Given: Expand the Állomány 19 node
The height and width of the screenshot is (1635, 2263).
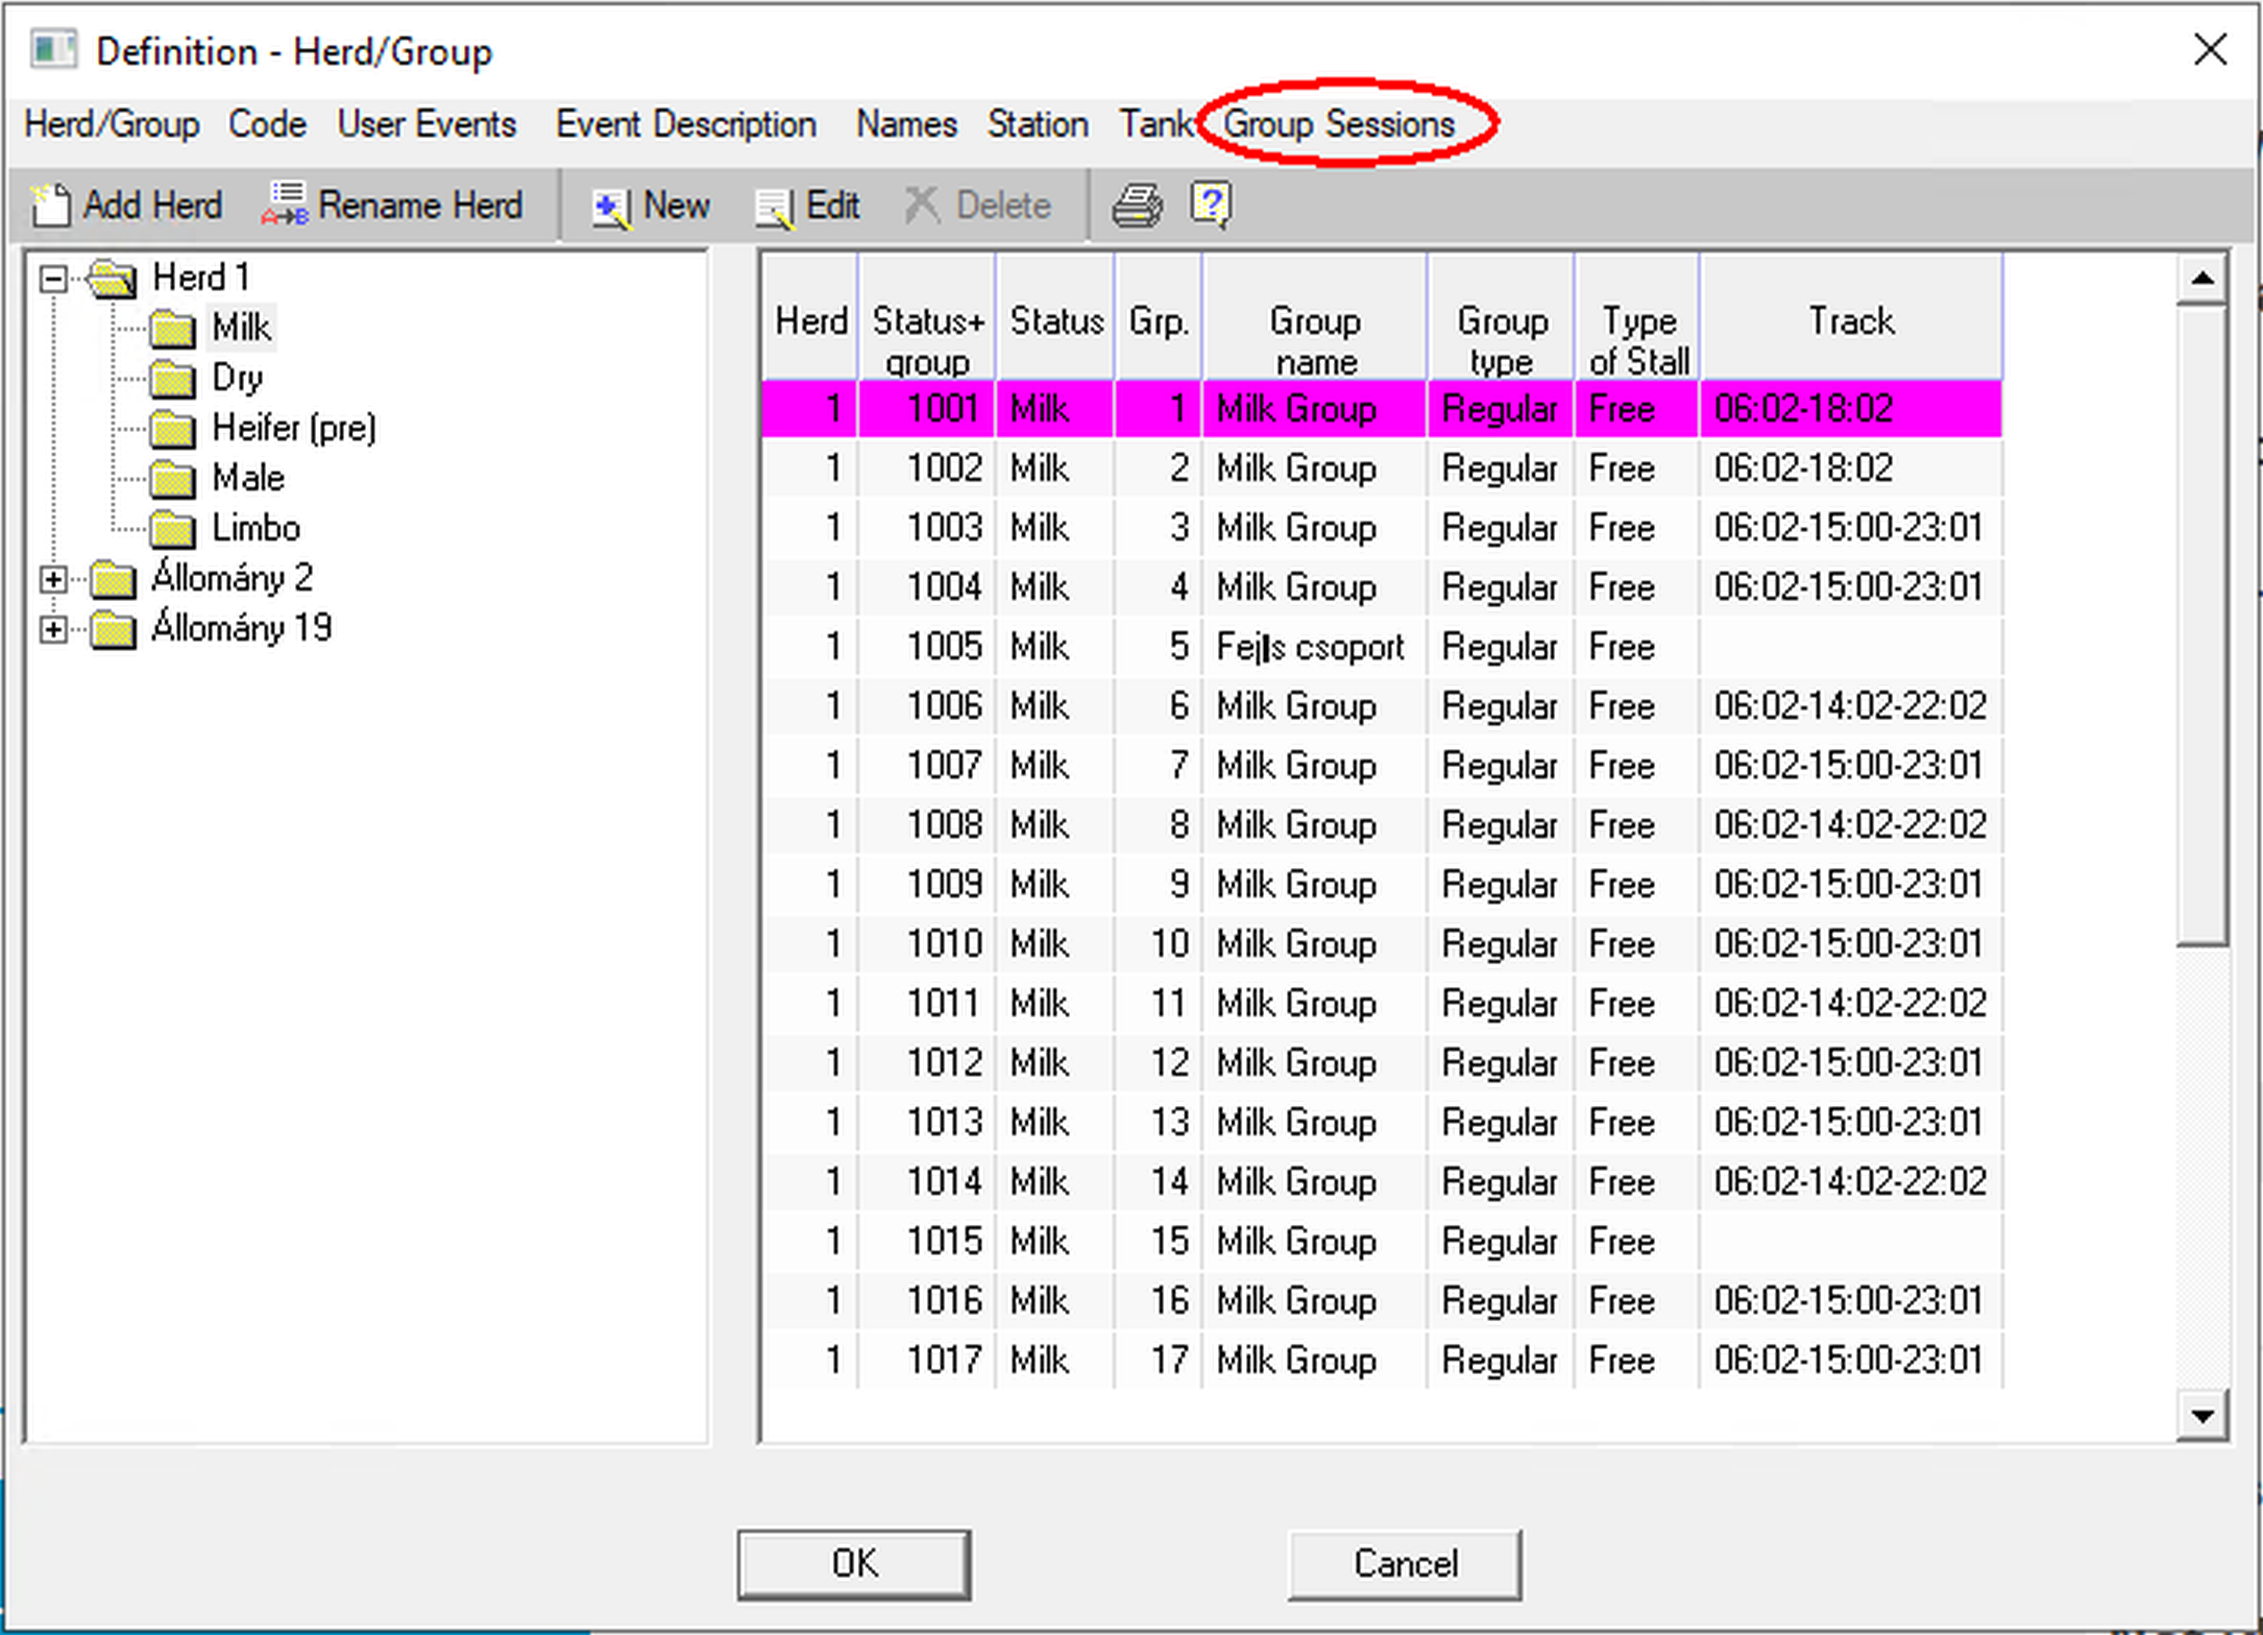Looking at the screenshot, I should tap(54, 628).
